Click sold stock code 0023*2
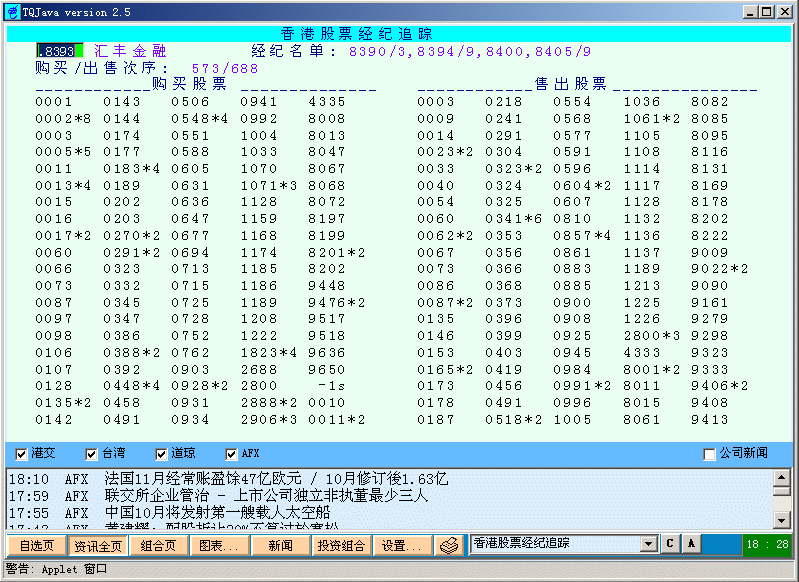The image size is (799, 582). coord(445,152)
